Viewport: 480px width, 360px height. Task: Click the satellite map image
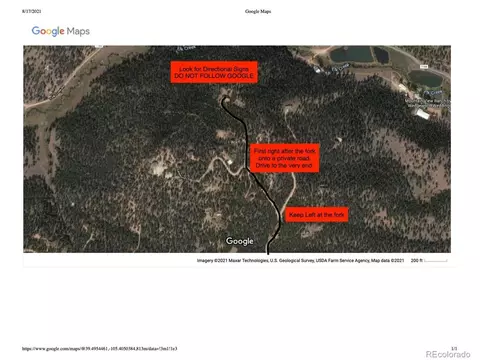tap(237, 149)
